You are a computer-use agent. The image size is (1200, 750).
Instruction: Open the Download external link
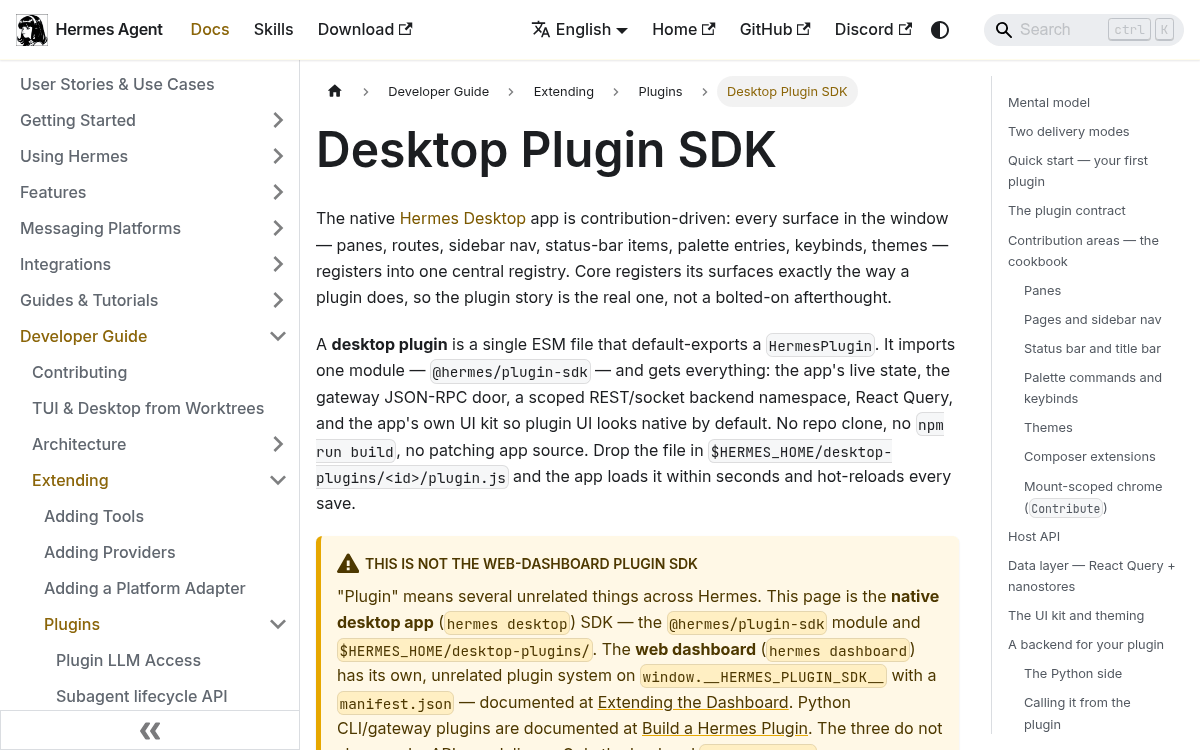(365, 30)
